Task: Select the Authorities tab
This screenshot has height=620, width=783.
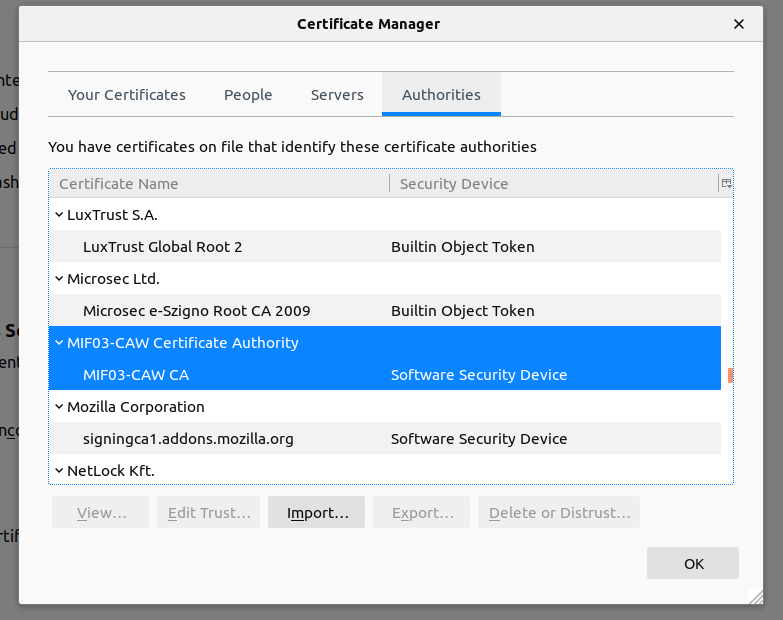Action: [441, 95]
